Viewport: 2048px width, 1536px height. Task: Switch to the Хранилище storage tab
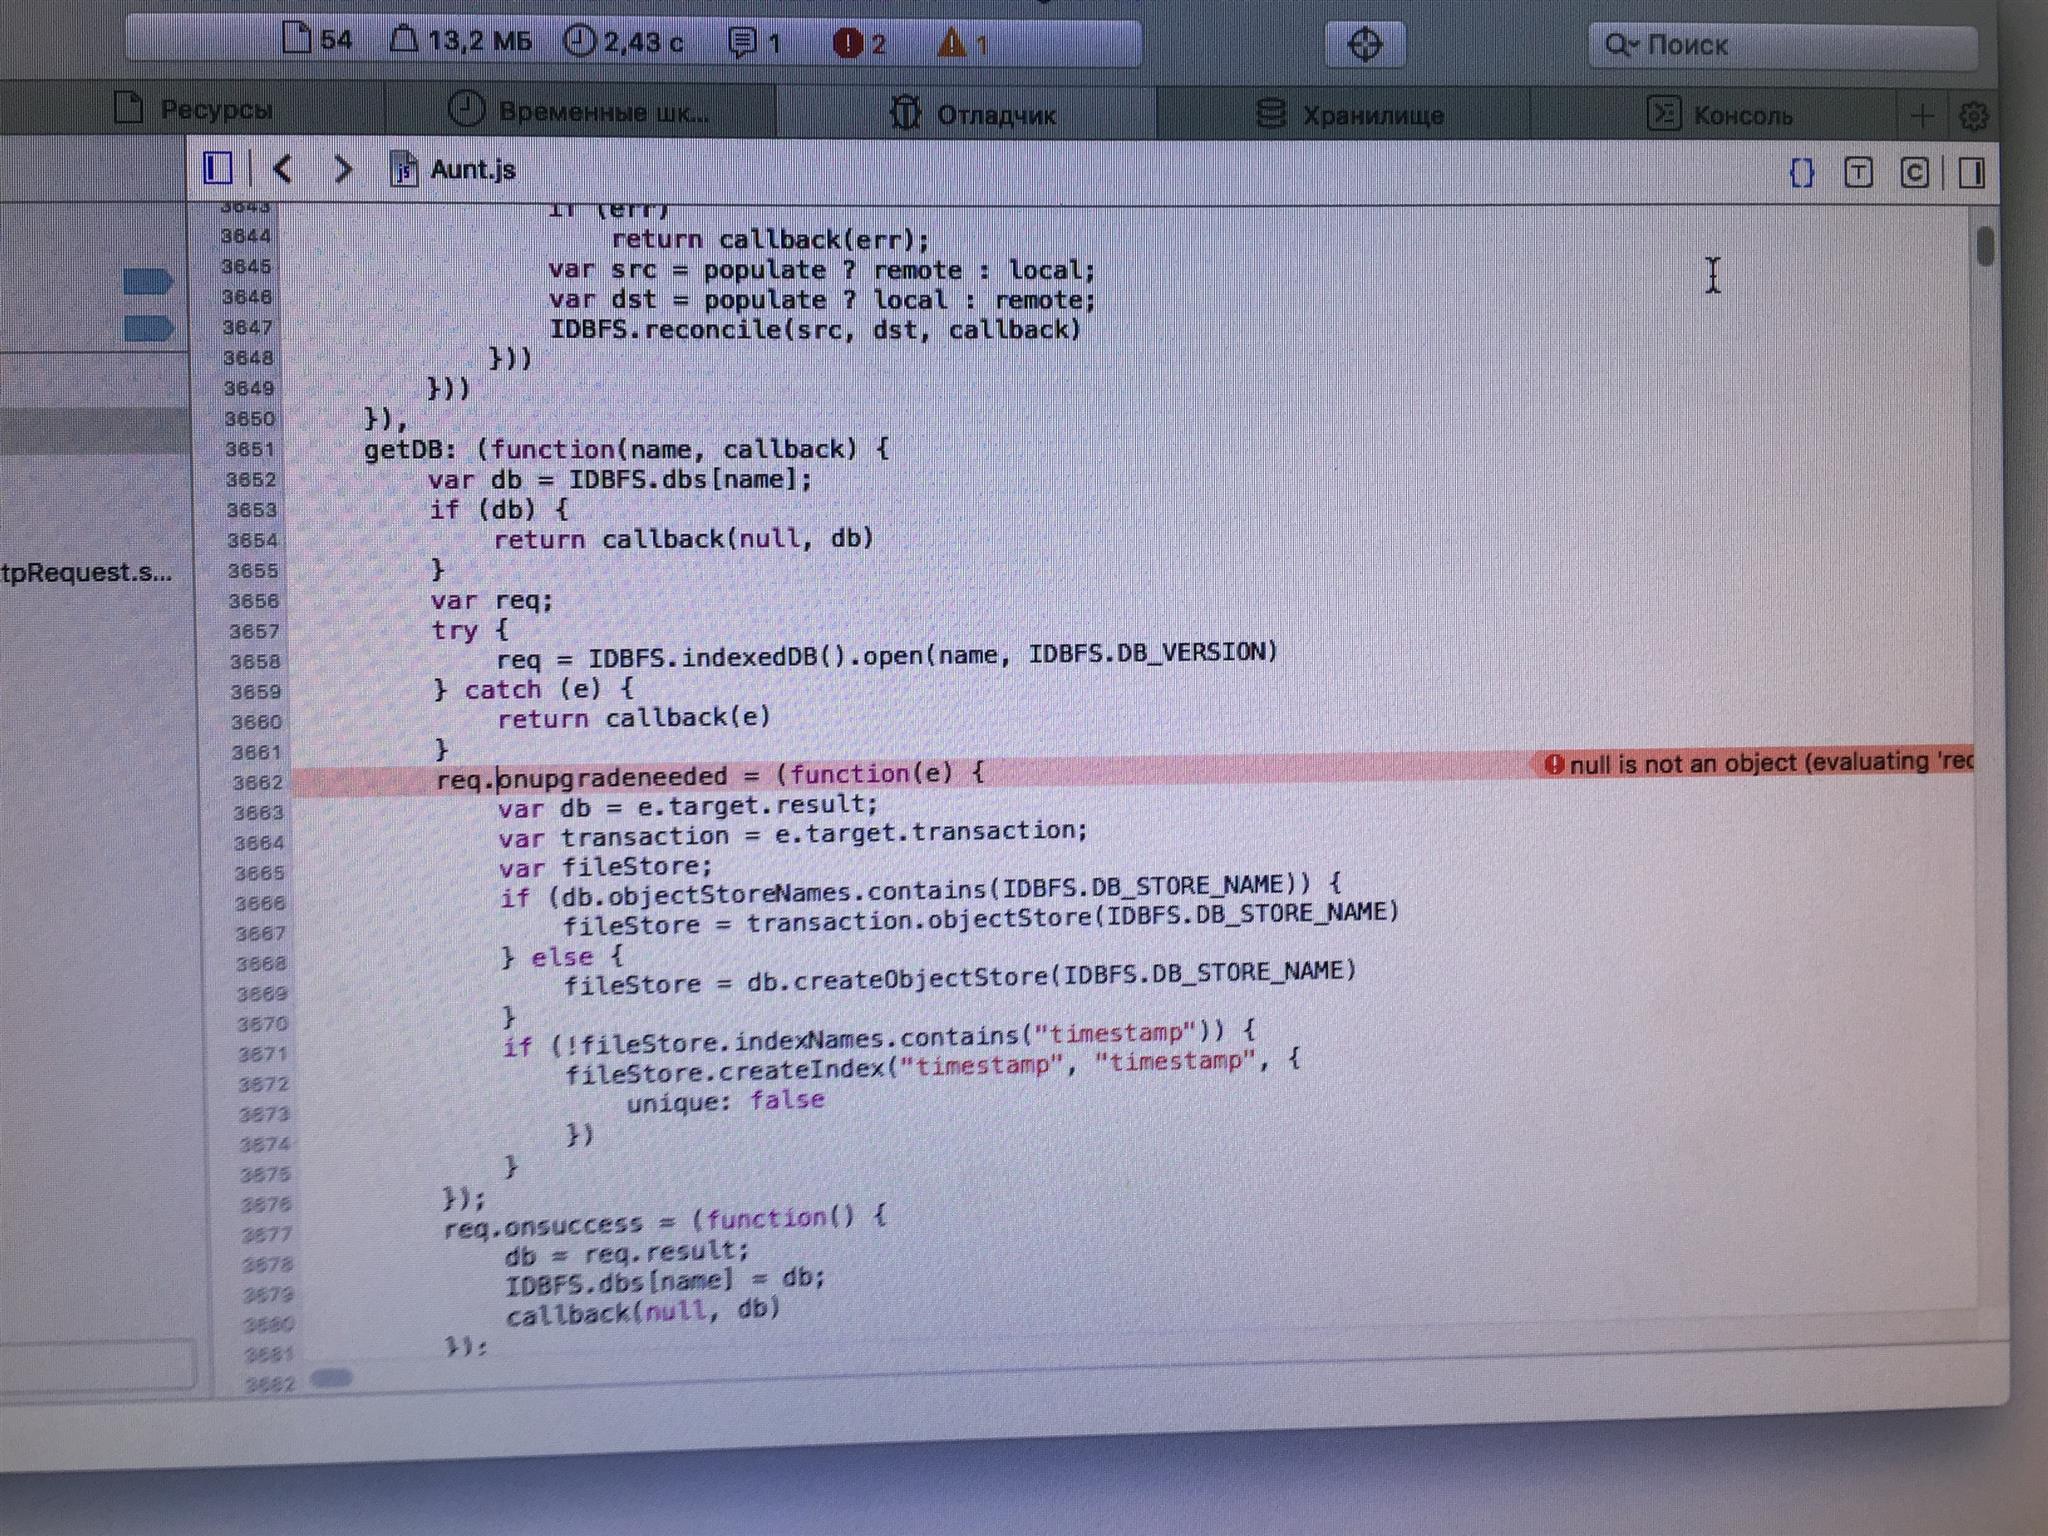click(1348, 115)
